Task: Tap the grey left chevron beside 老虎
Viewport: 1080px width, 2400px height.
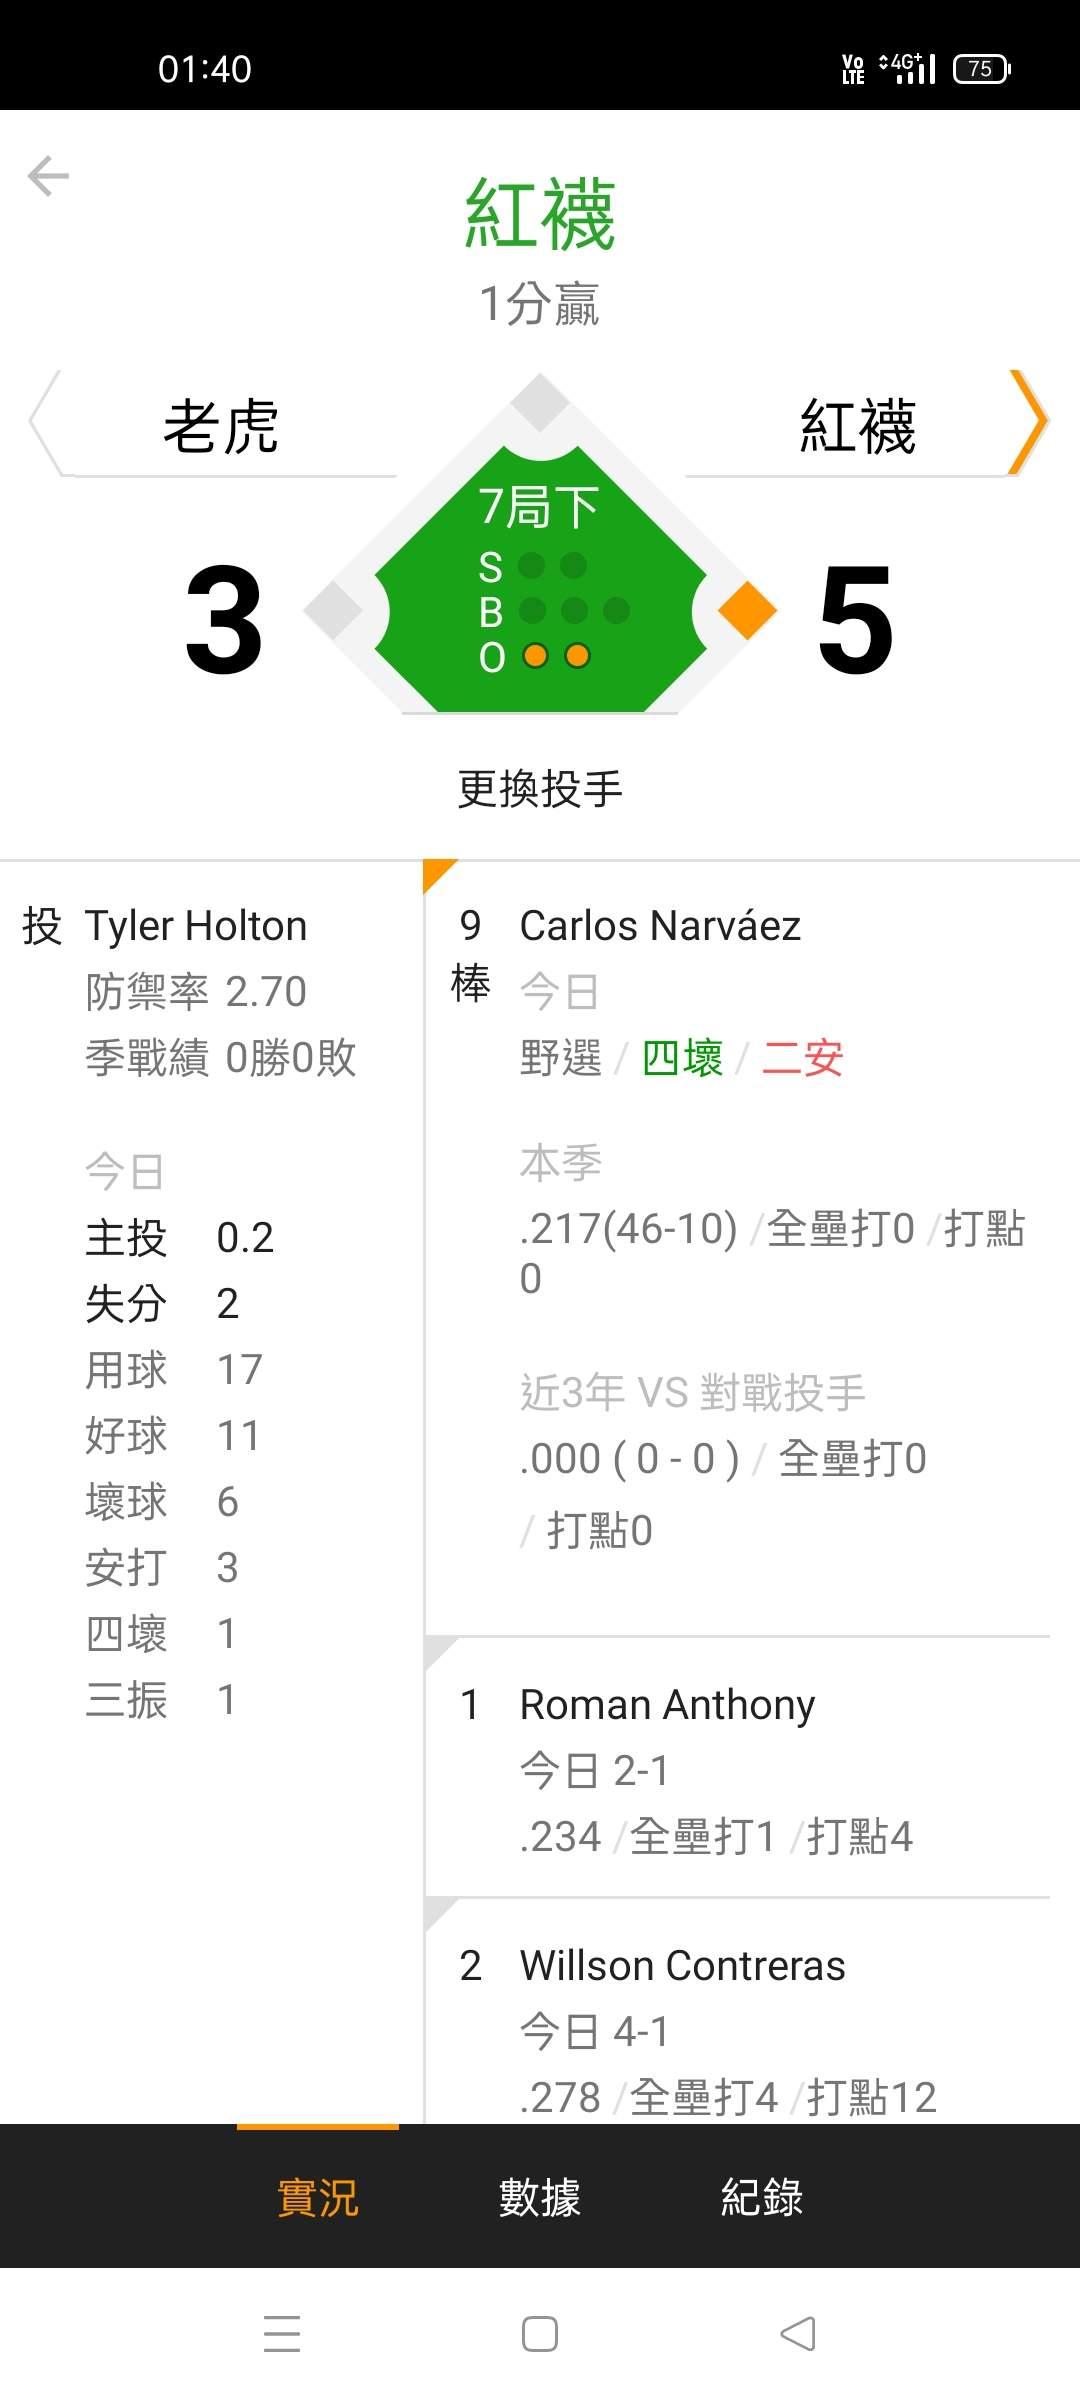Action: click(44, 423)
